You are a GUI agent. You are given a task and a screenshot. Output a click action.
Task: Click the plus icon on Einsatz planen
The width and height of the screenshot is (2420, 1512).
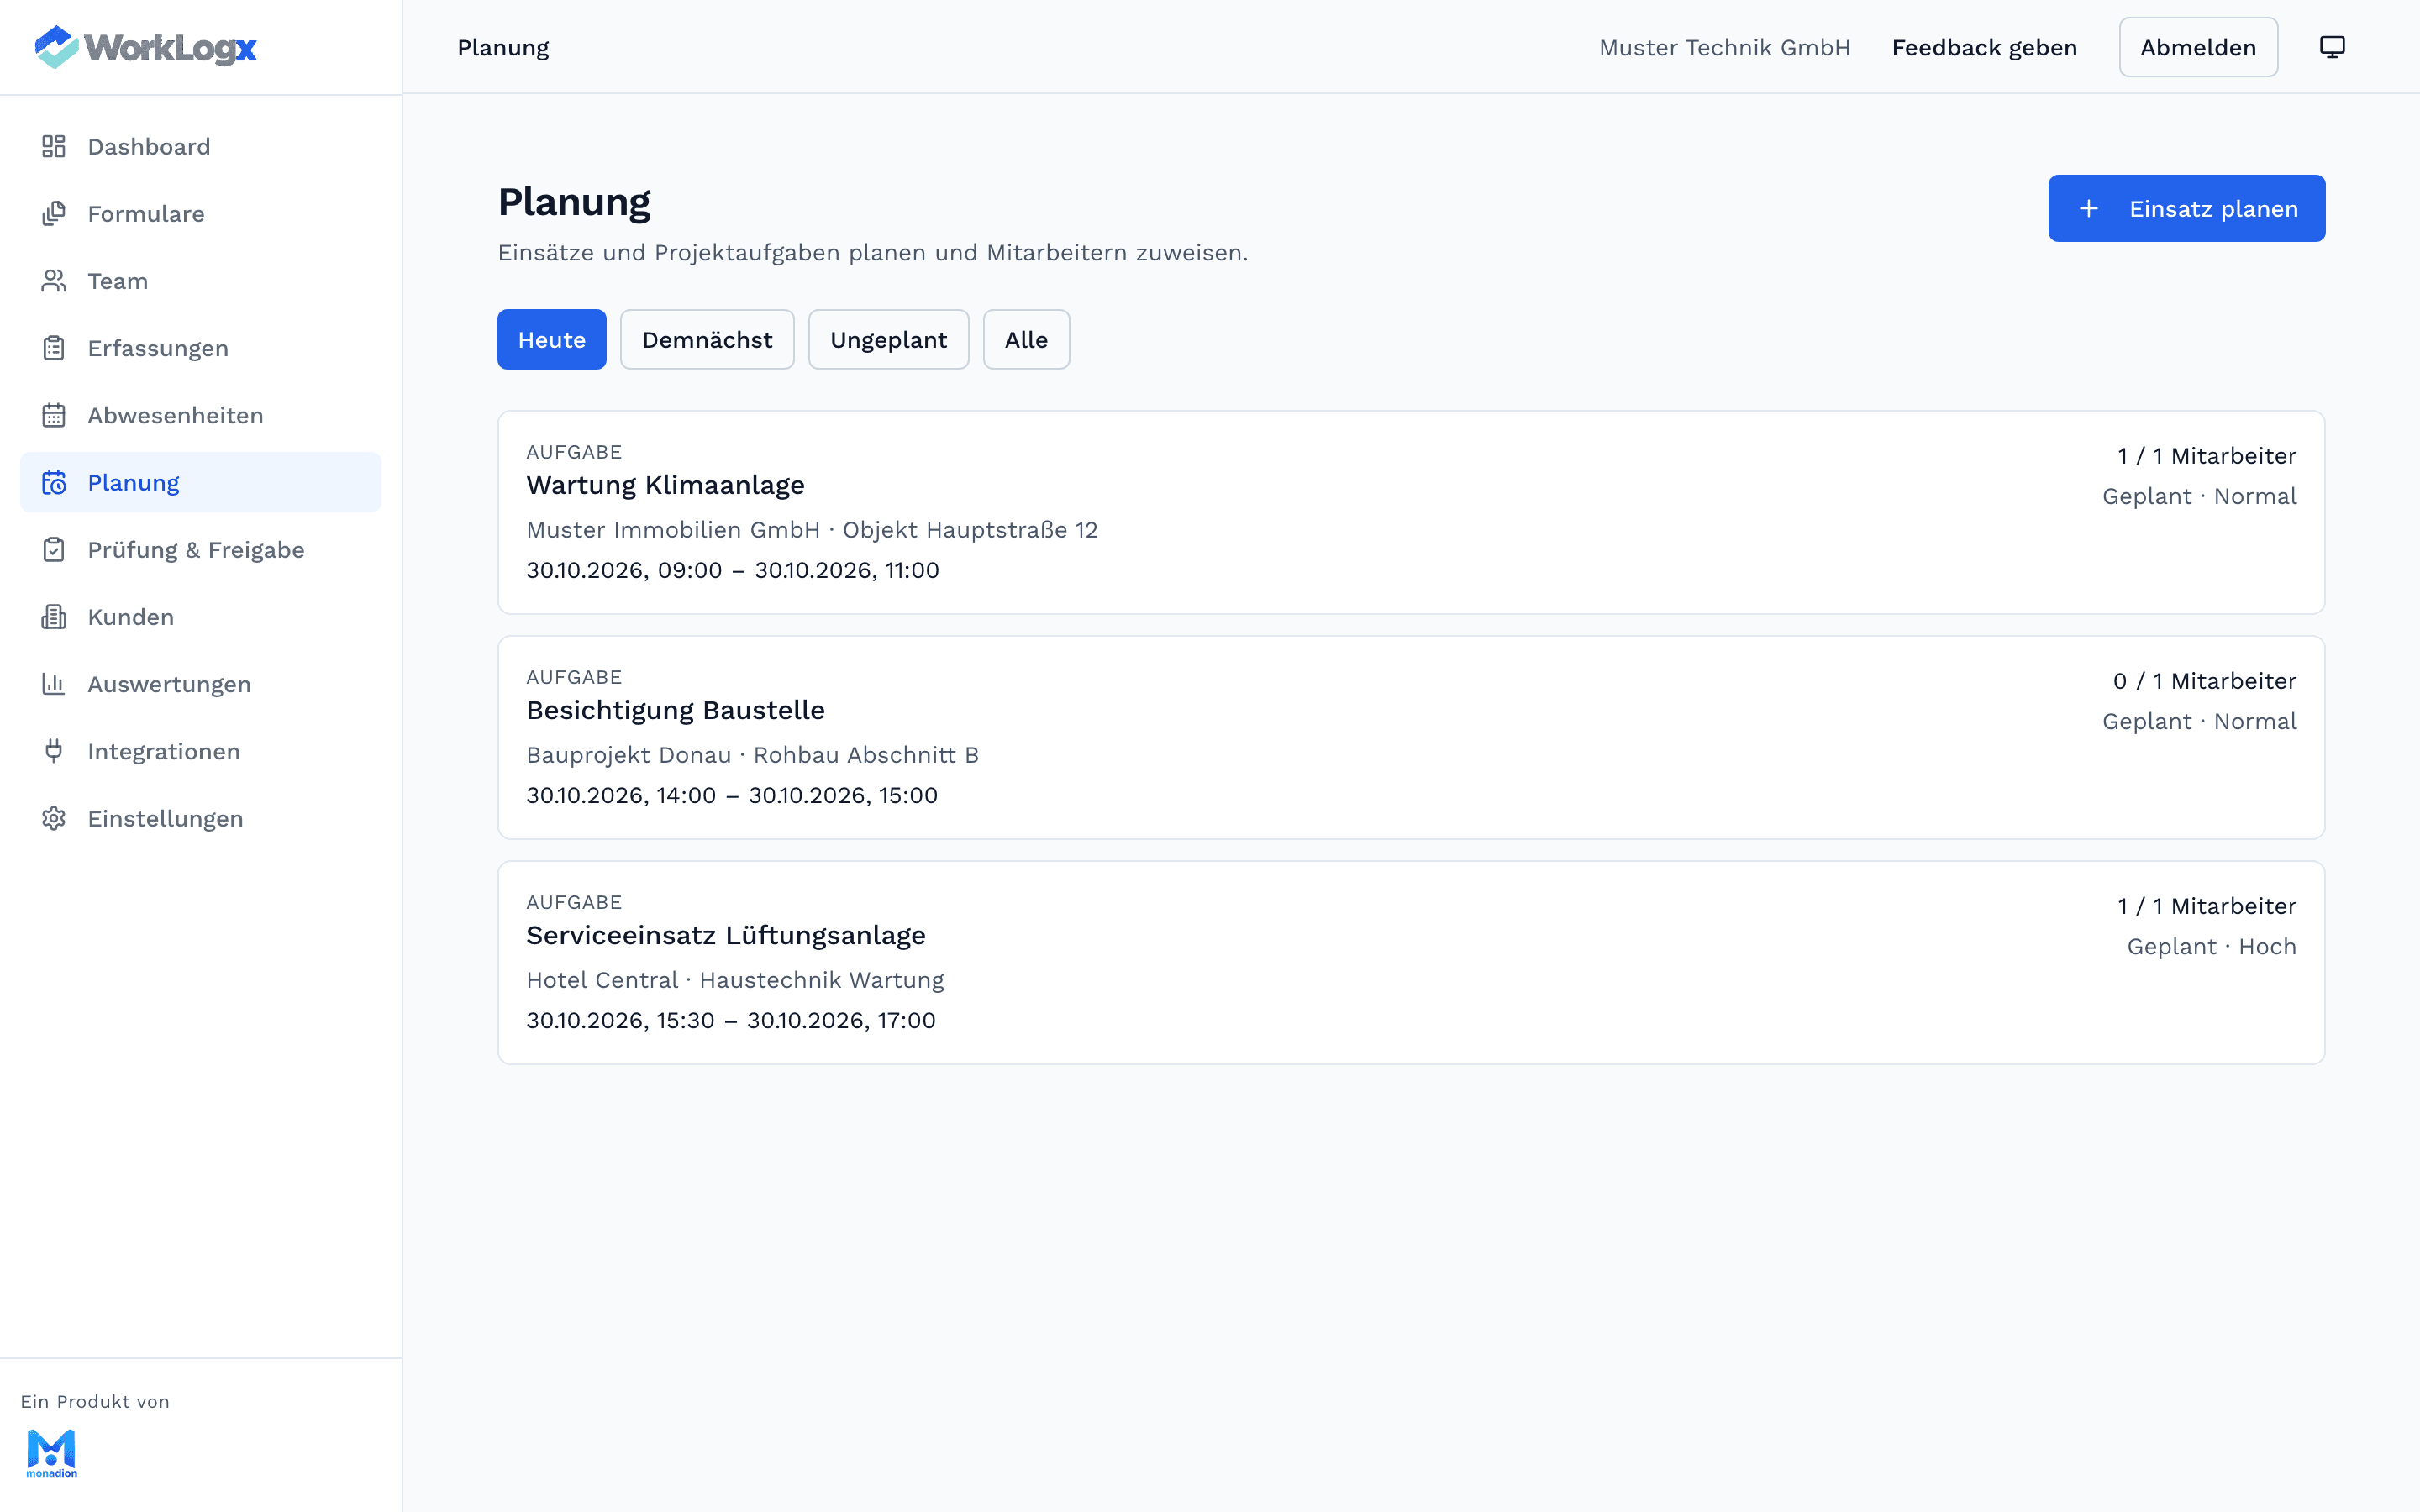pyautogui.click(x=2088, y=208)
